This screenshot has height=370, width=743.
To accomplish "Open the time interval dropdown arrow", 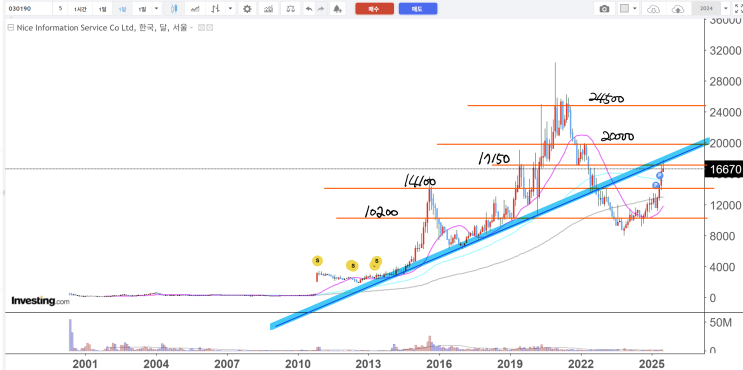I will pos(156,9).
